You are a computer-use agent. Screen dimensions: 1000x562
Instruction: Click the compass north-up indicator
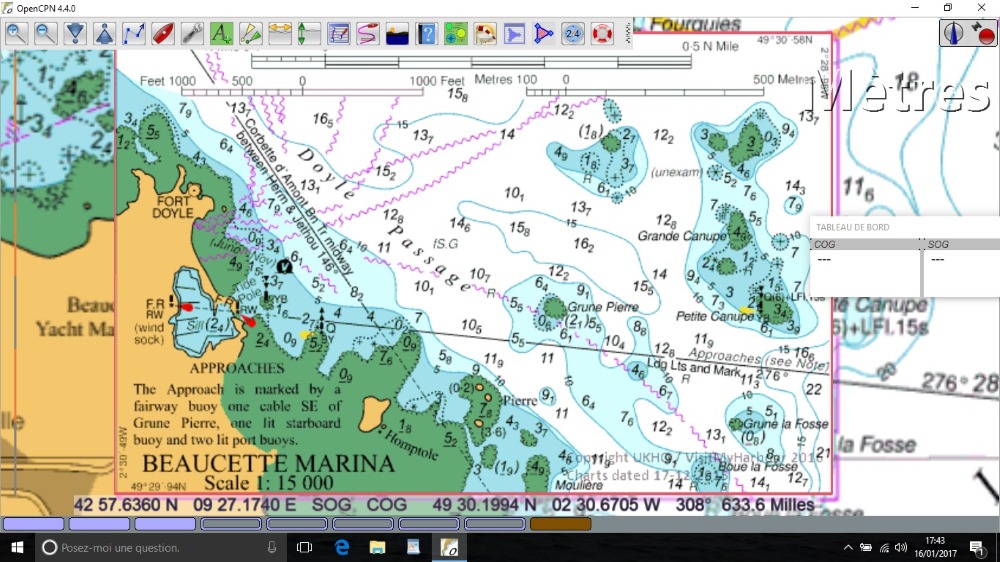[x=953, y=33]
